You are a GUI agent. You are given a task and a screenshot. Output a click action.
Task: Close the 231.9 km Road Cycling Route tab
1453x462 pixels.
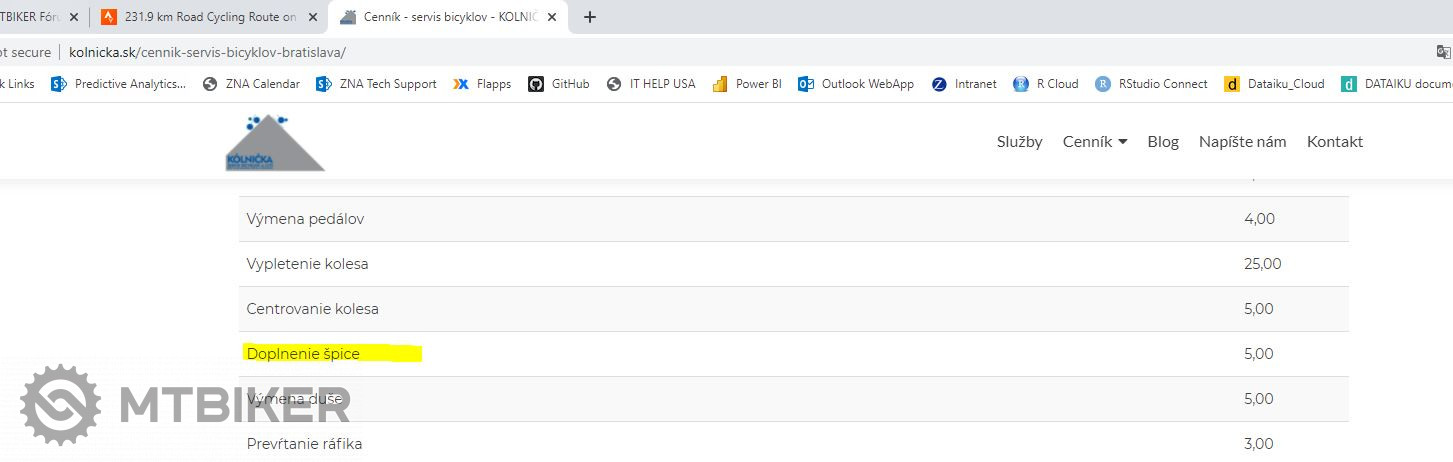(x=313, y=17)
